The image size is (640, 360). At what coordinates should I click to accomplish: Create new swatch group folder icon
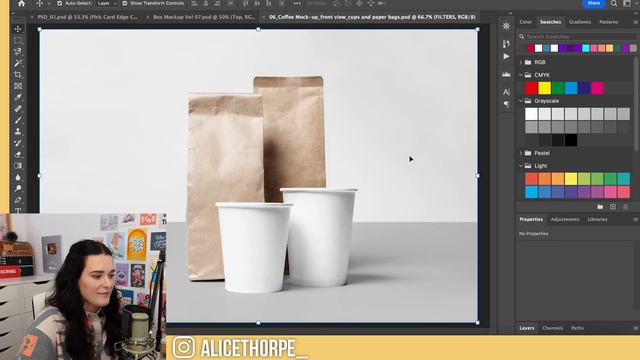[600, 207]
